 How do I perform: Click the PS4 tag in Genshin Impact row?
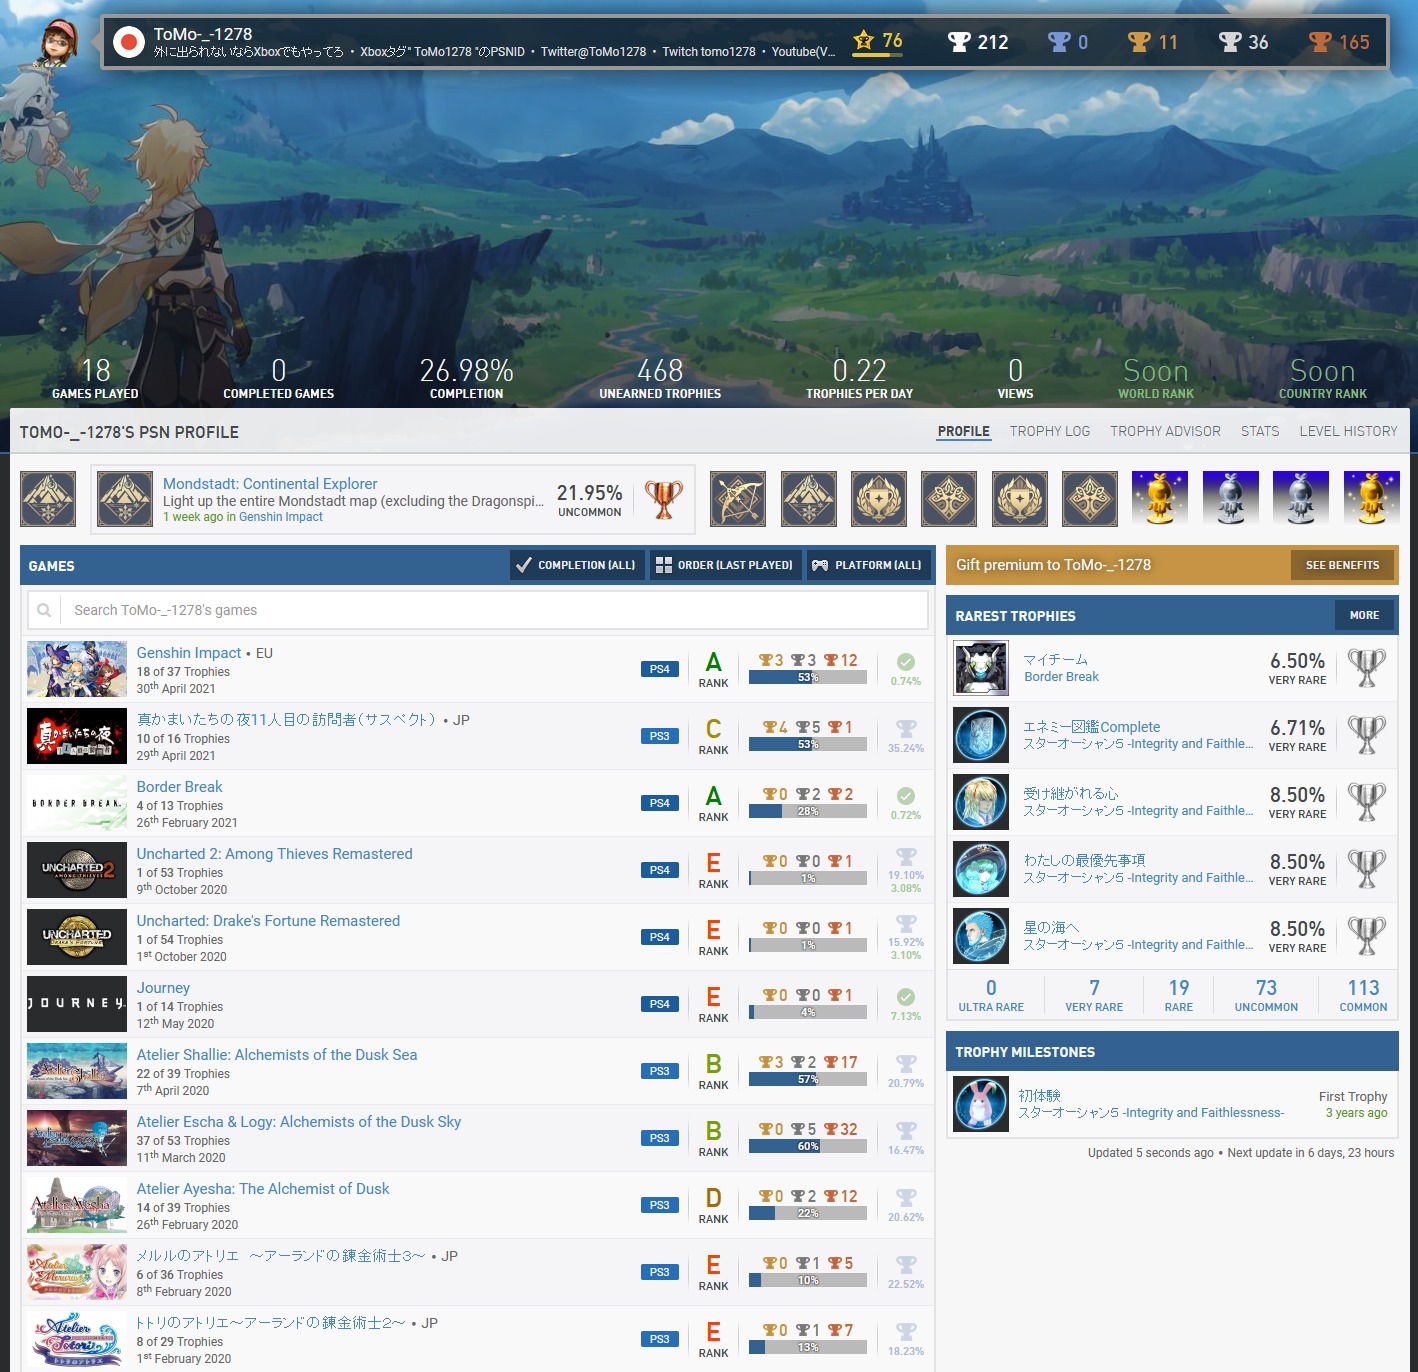pos(660,669)
